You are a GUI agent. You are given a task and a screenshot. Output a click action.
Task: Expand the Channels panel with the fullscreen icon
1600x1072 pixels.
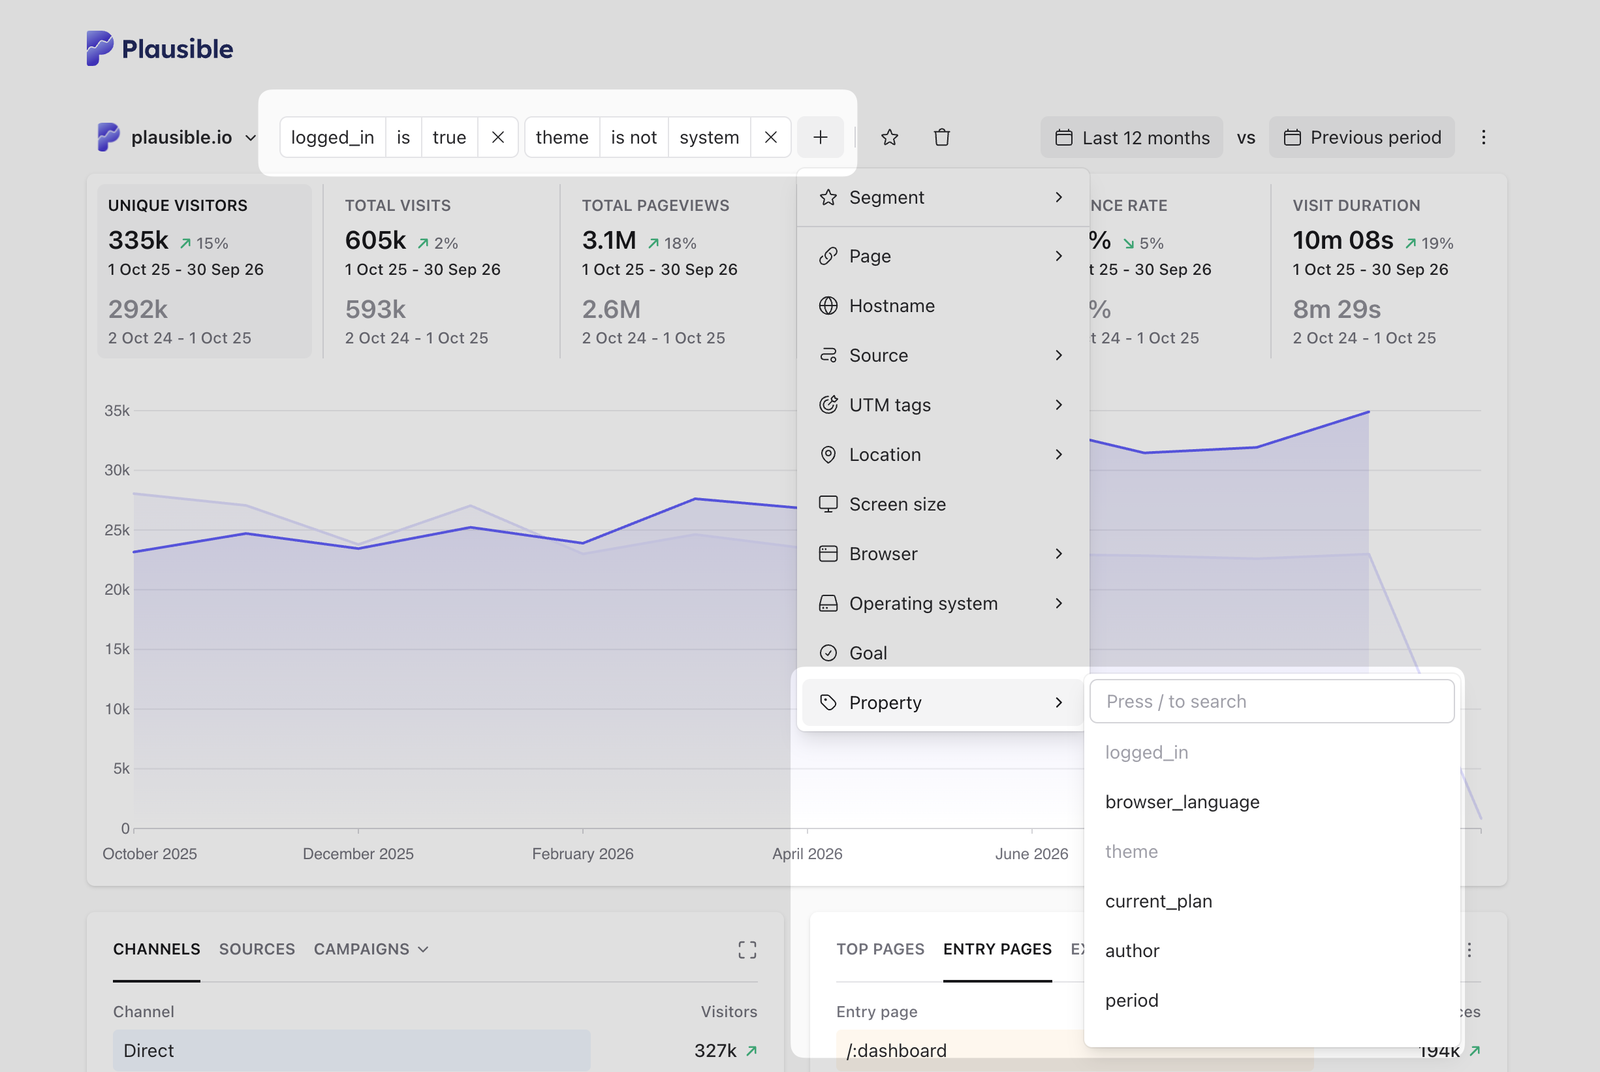tap(747, 950)
